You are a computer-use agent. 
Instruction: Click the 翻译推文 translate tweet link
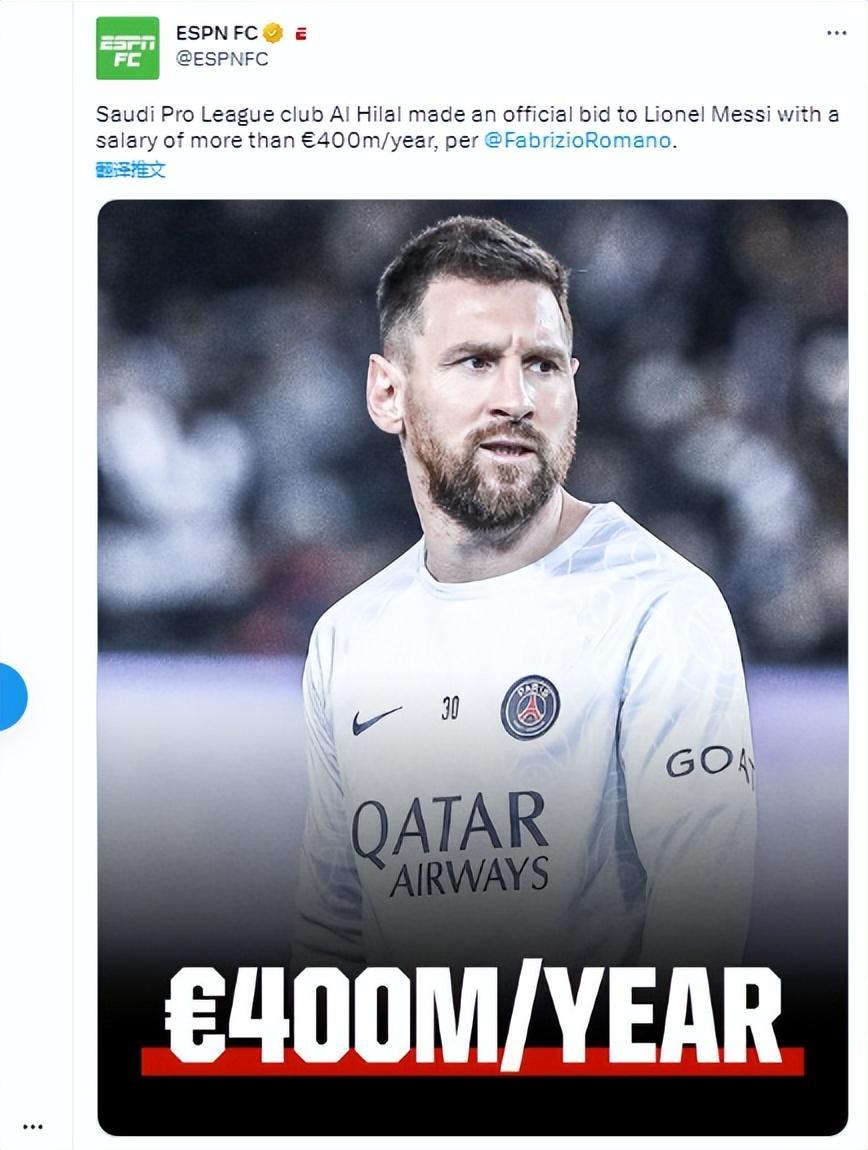pos(130,169)
